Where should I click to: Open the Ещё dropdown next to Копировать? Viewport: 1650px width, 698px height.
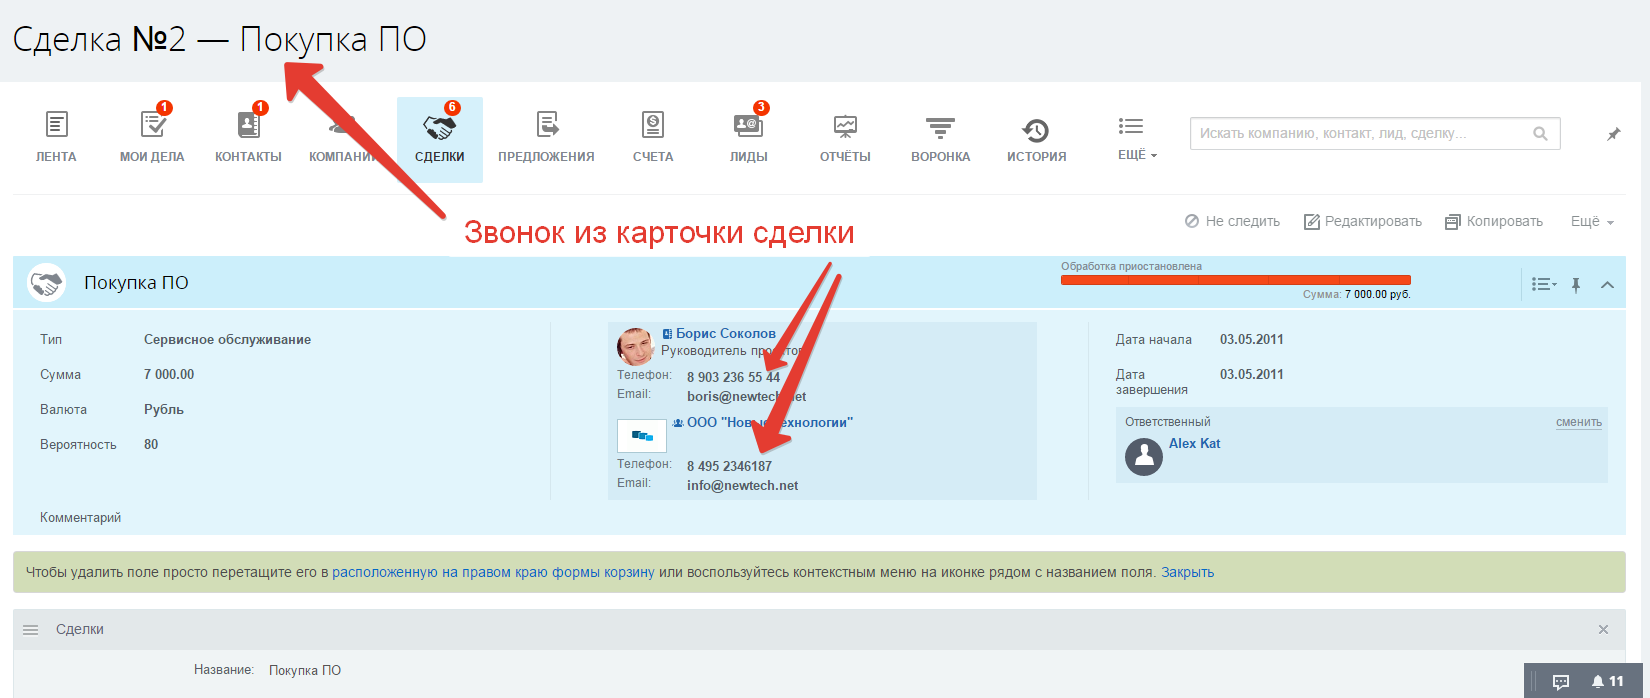pos(1592,222)
